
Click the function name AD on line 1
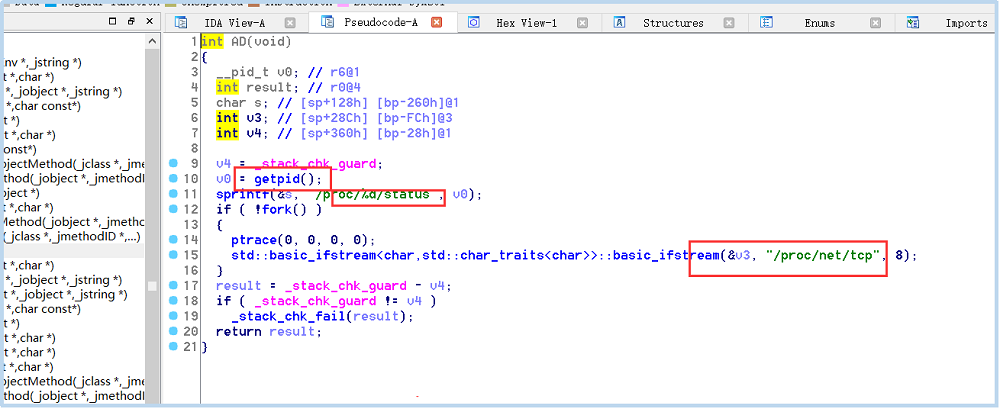point(239,41)
